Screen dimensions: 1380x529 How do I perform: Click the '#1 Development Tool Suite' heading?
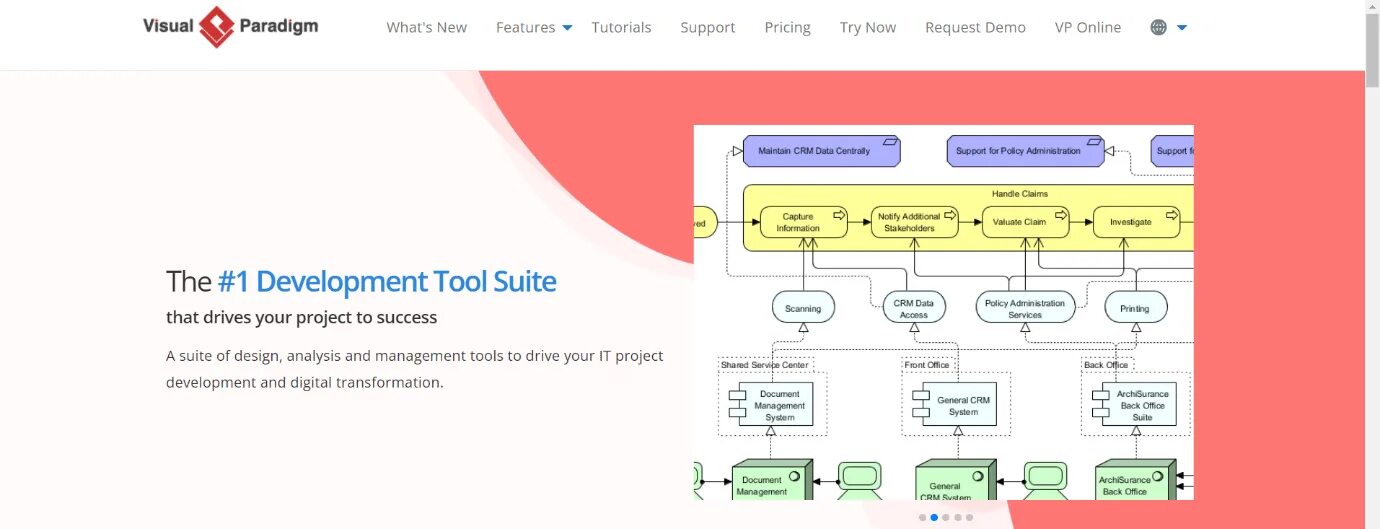point(387,282)
